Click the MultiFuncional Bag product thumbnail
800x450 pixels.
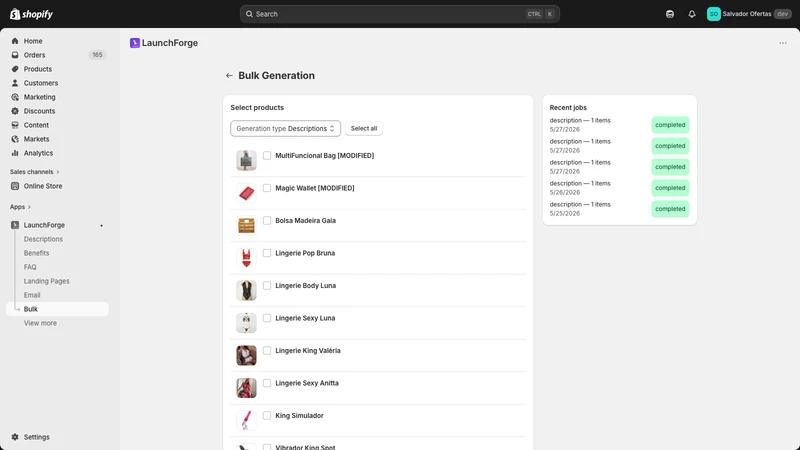tap(246, 160)
